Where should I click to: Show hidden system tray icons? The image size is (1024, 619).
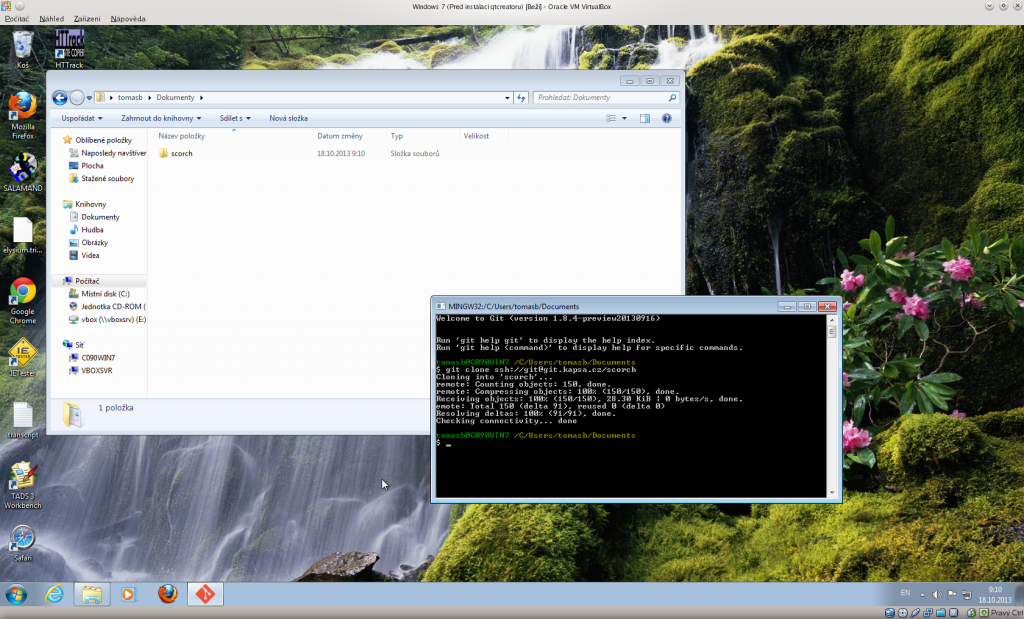point(922,595)
